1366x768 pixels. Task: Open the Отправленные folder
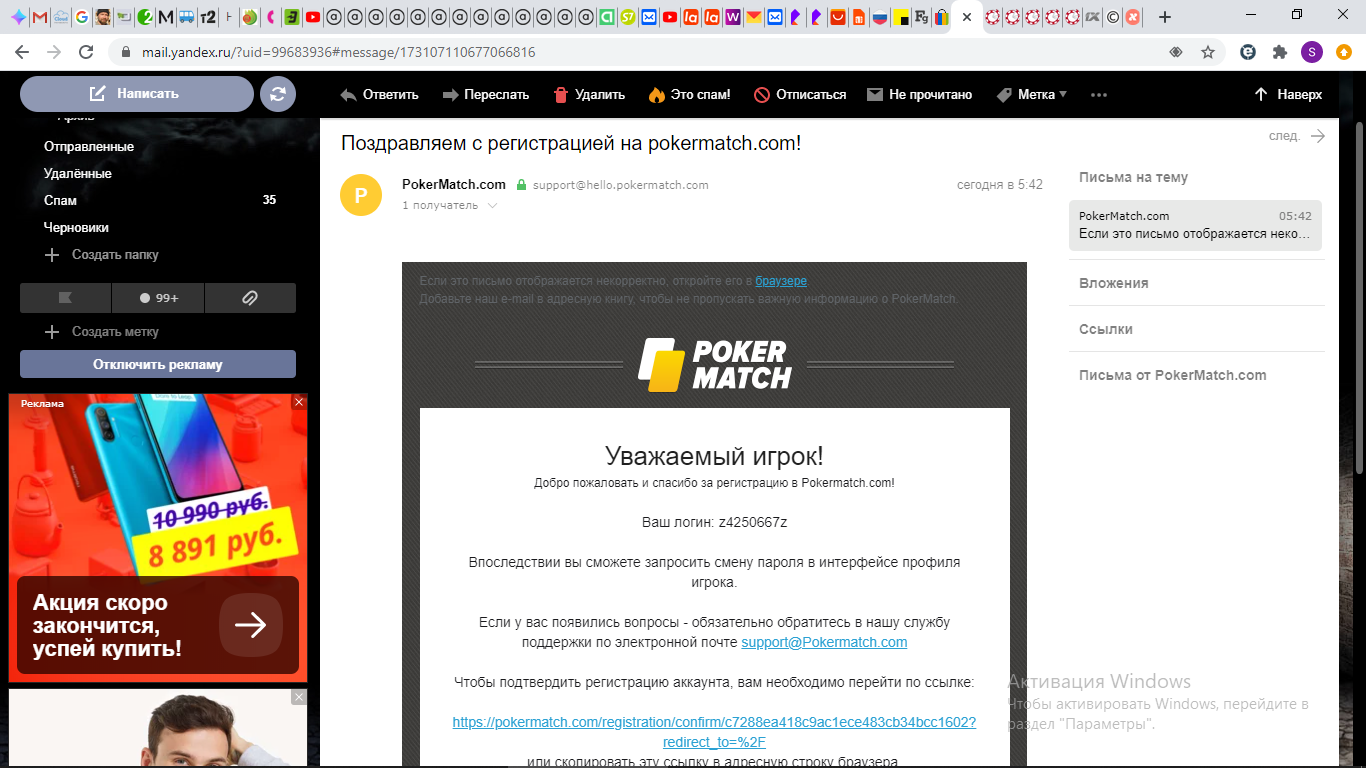coord(89,147)
